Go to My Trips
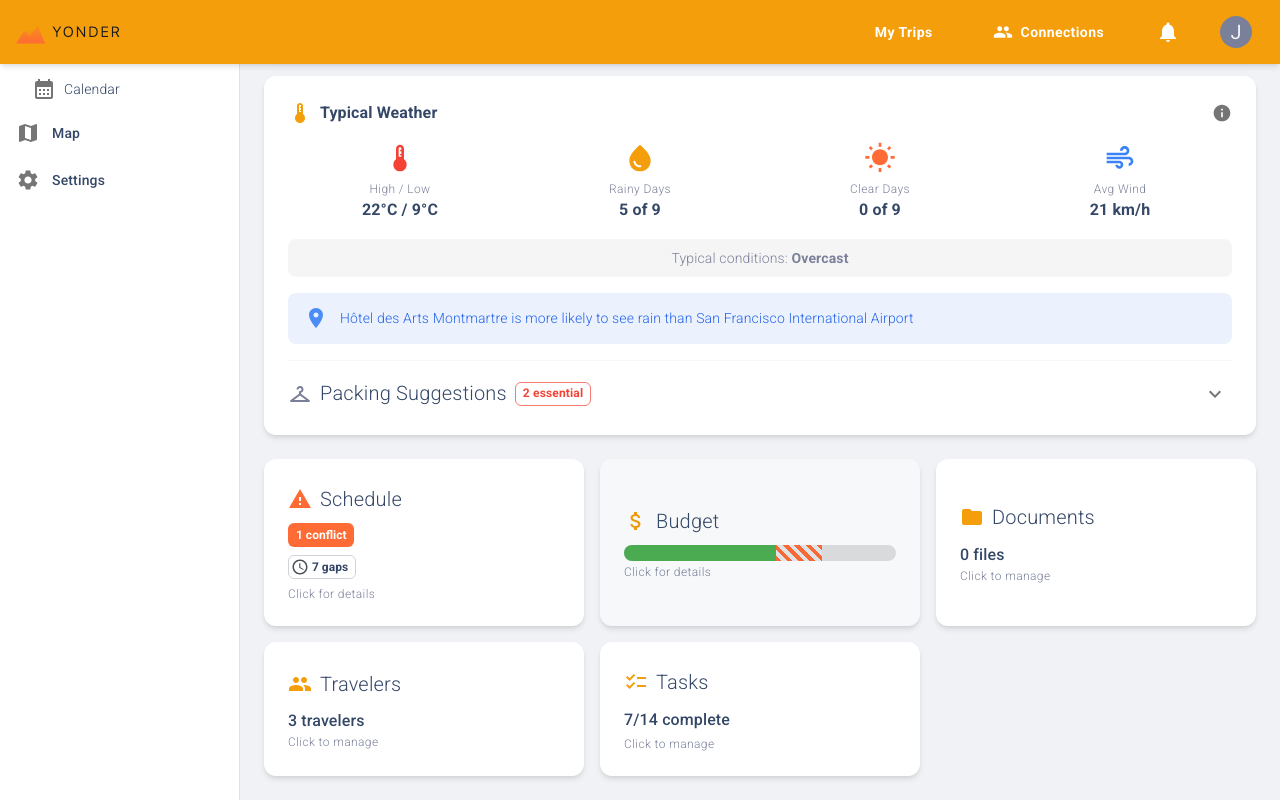The image size is (1280, 800). (903, 32)
